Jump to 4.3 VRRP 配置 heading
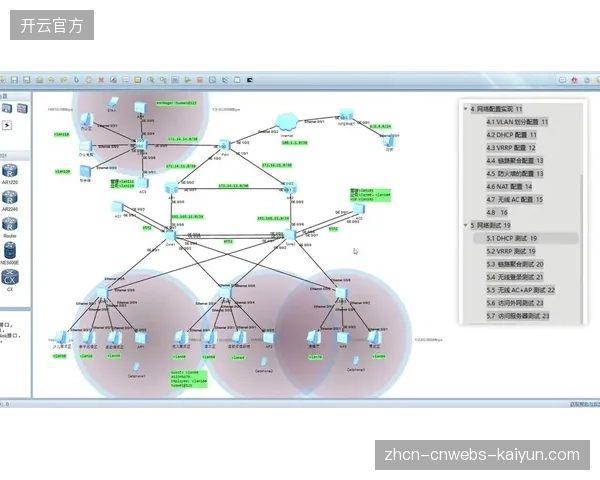The width and height of the screenshot is (600, 480). pos(511,148)
